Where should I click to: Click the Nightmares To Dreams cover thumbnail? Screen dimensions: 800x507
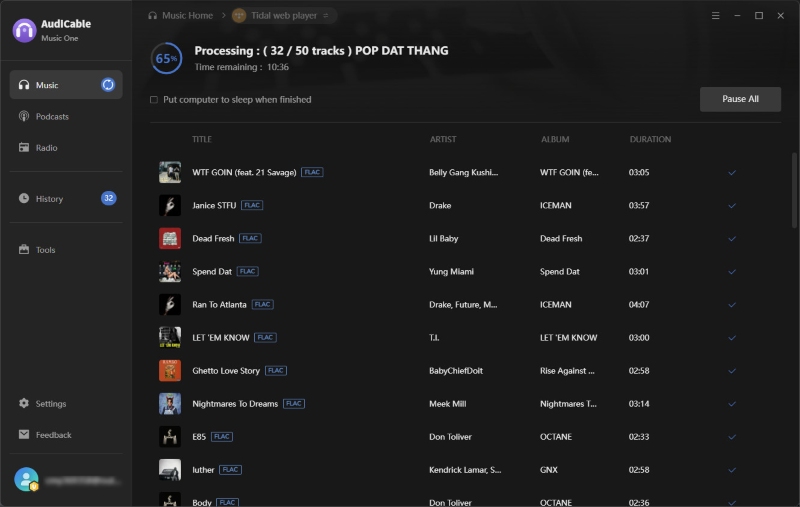tap(170, 403)
